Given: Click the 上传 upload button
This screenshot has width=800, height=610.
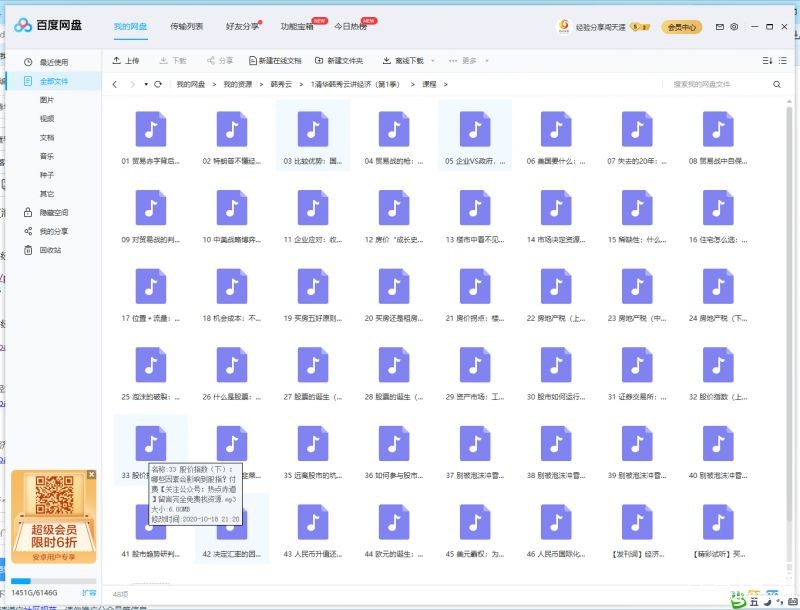Looking at the screenshot, I should tap(126, 61).
